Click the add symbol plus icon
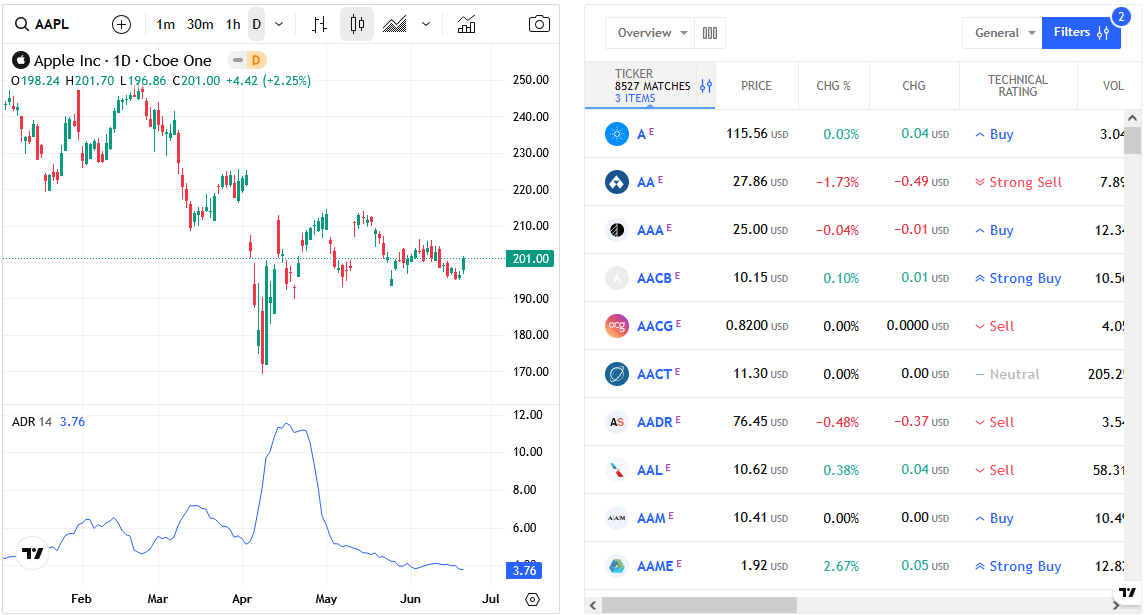The width and height of the screenshot is (1145, 615). (121, 24)
